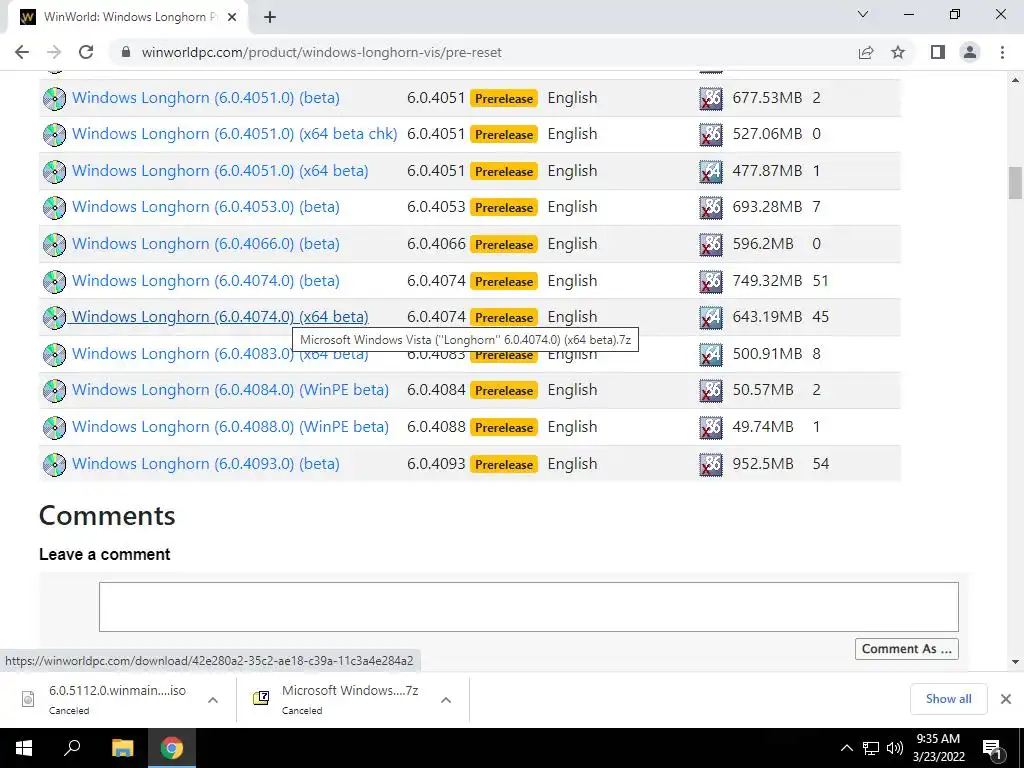Click Show all downloads
This screenshot has height=768, width=1024.
click(x=948, y=699)
